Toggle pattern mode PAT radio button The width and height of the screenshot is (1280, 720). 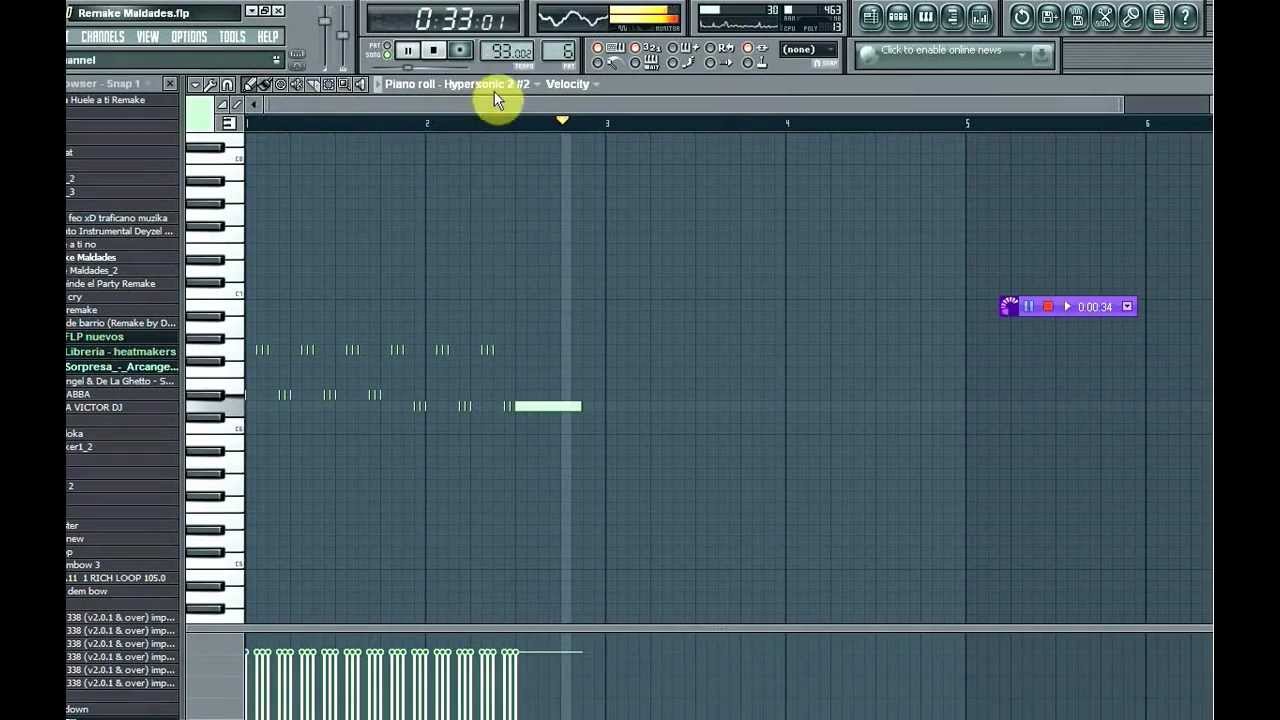click(x=387, y=45)
